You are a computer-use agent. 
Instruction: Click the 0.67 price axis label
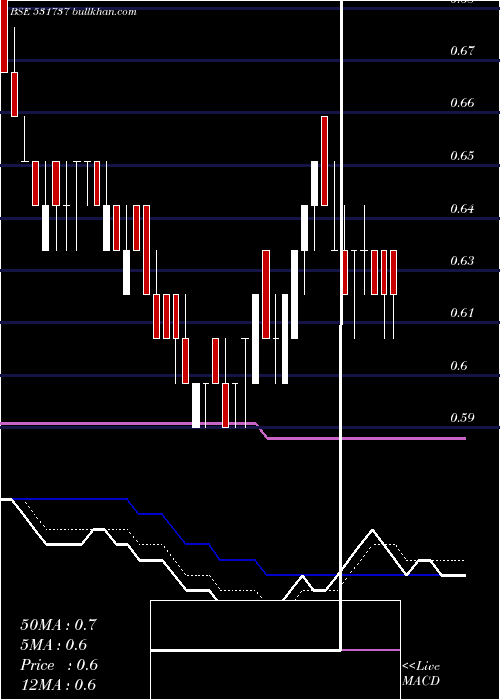tap(462, 50)
